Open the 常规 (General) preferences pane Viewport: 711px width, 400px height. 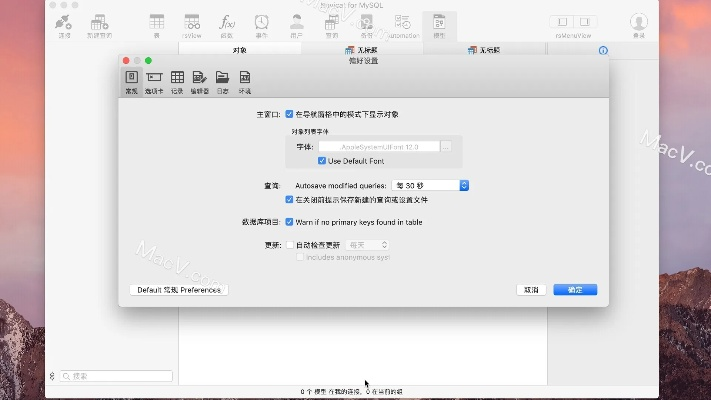click(x=131, y=82)
